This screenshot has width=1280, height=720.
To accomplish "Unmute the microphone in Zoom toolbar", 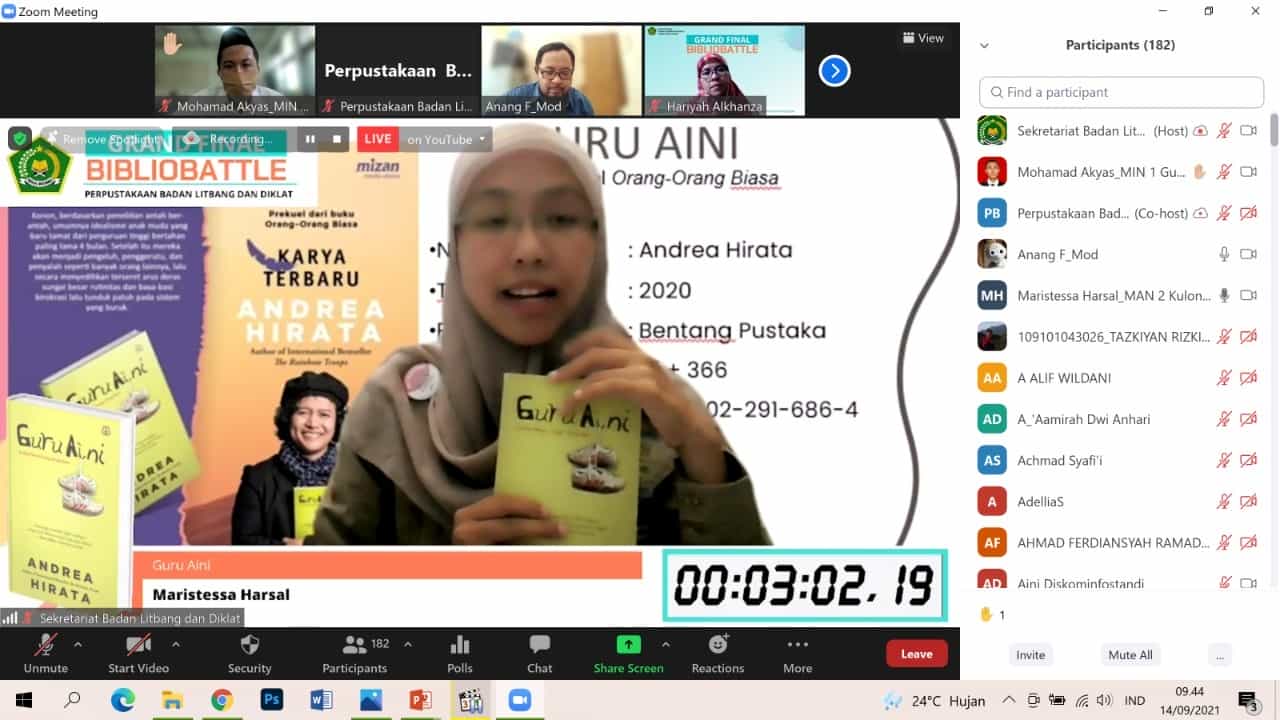I will [x=46, y=645].
